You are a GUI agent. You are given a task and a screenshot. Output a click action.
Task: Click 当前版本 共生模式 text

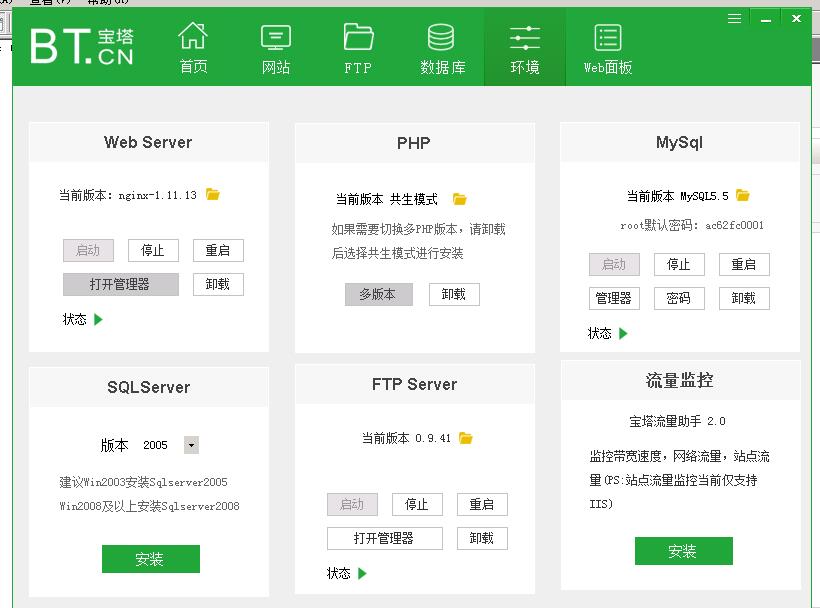coord(386,199)
